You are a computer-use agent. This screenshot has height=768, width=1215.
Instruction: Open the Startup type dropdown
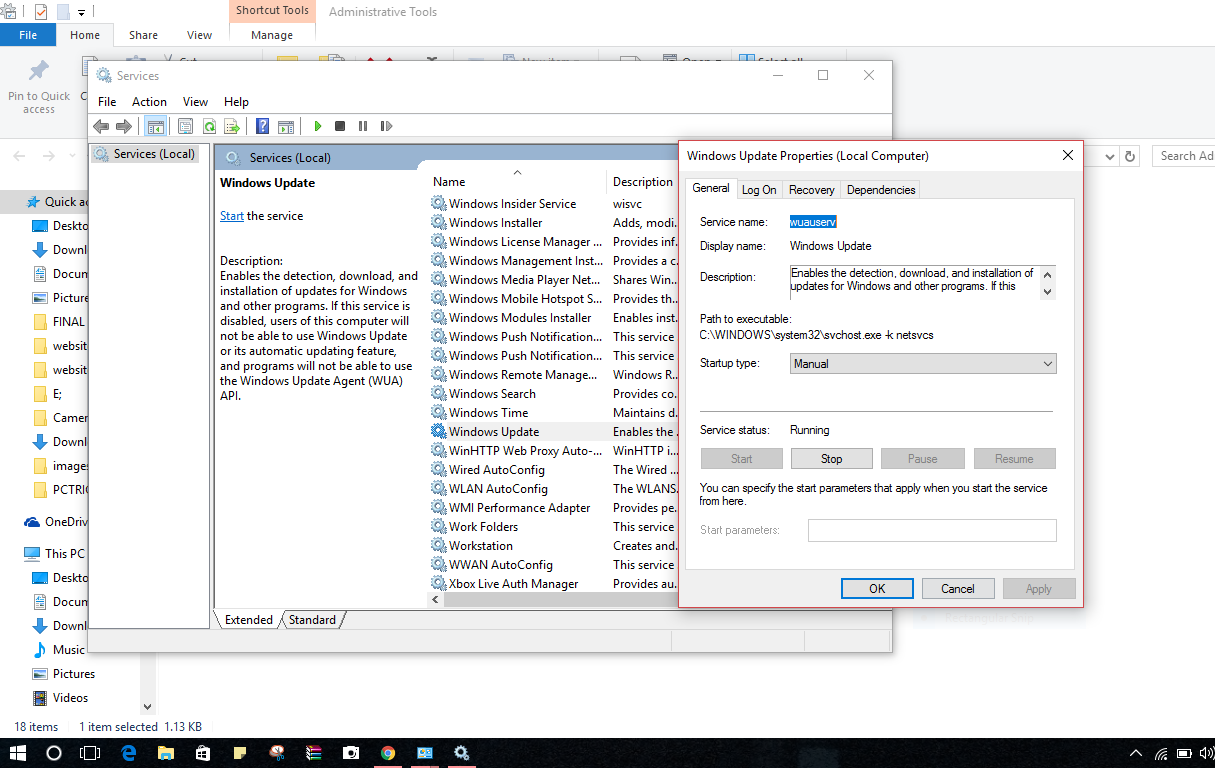923,364
